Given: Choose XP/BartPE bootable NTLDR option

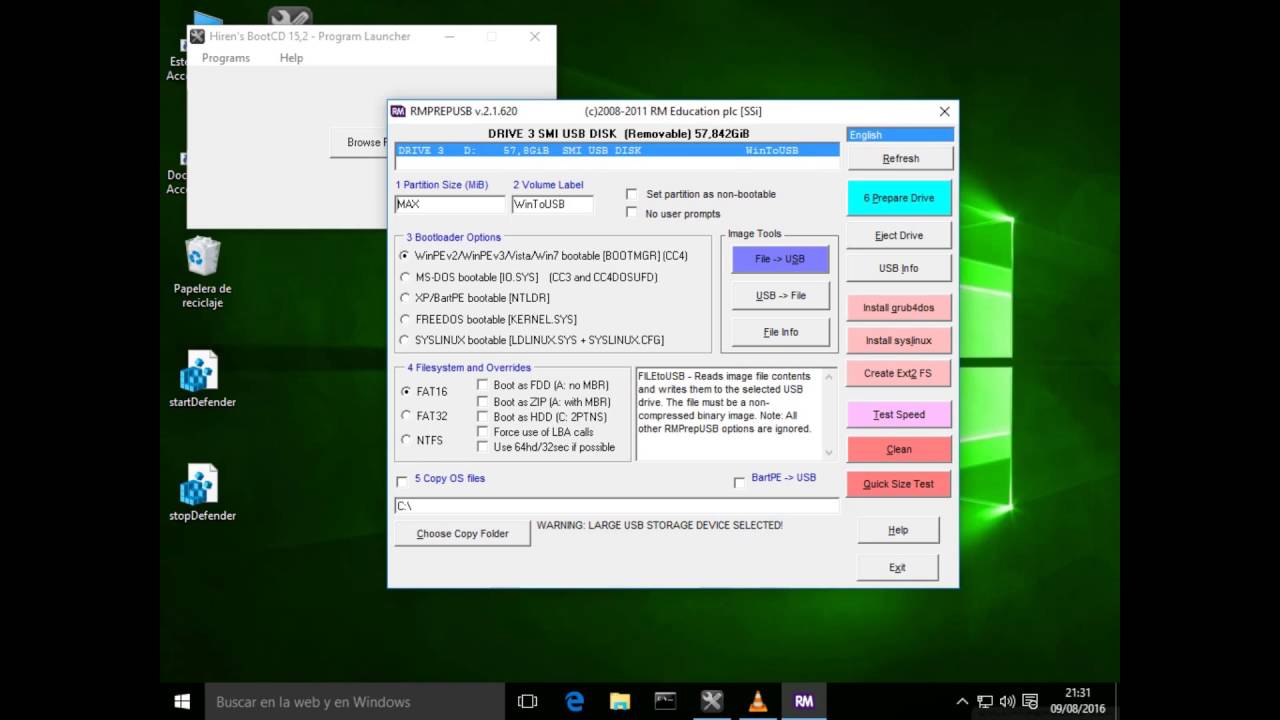Looking at the screenshot, I should click(405, 298).
